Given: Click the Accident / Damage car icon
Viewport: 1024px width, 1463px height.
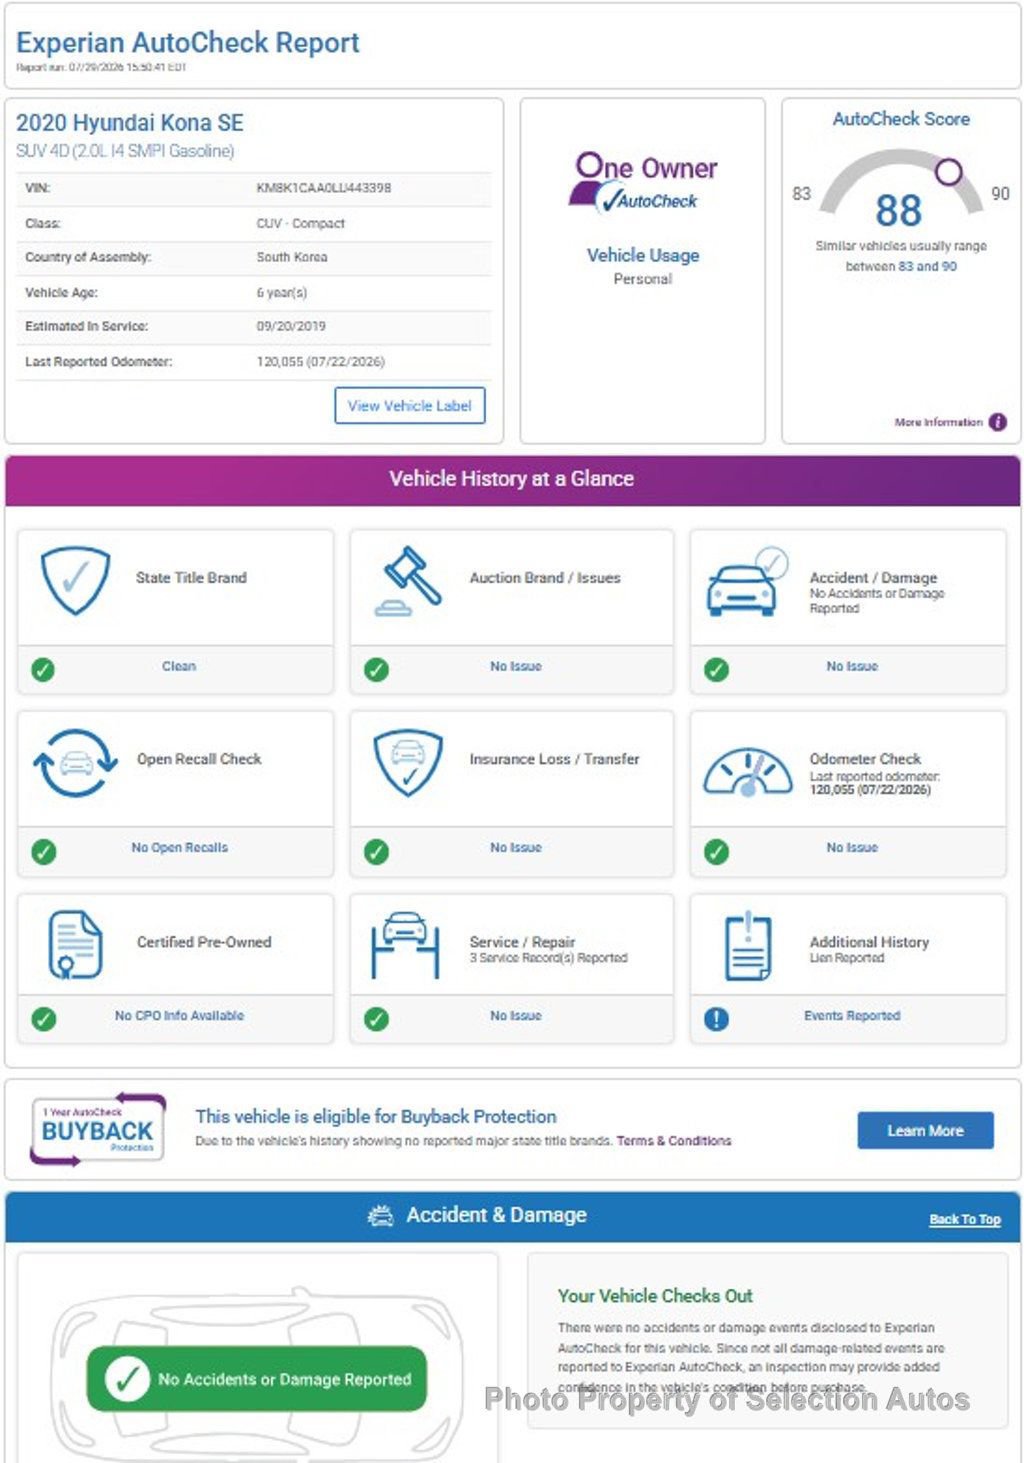Looking at the screenshot, I should point(747,581).
